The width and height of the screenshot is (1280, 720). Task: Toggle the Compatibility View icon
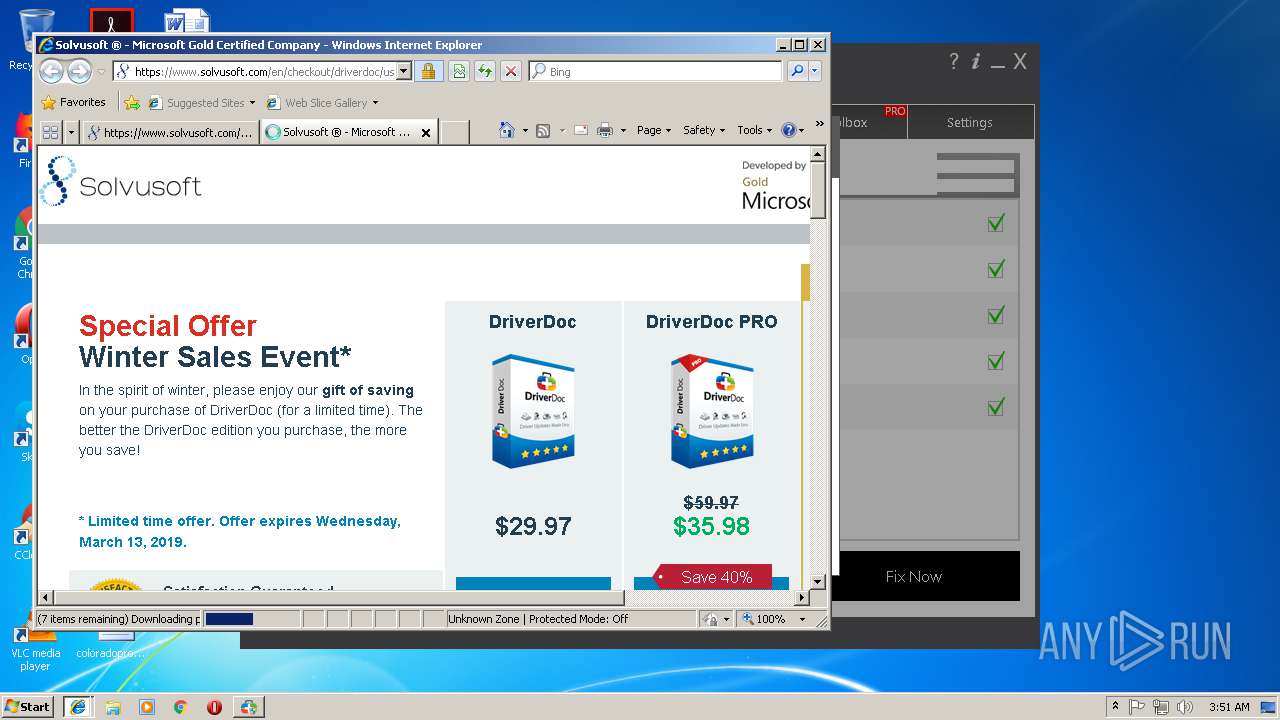pyautogui.click(x=458, y=71)
